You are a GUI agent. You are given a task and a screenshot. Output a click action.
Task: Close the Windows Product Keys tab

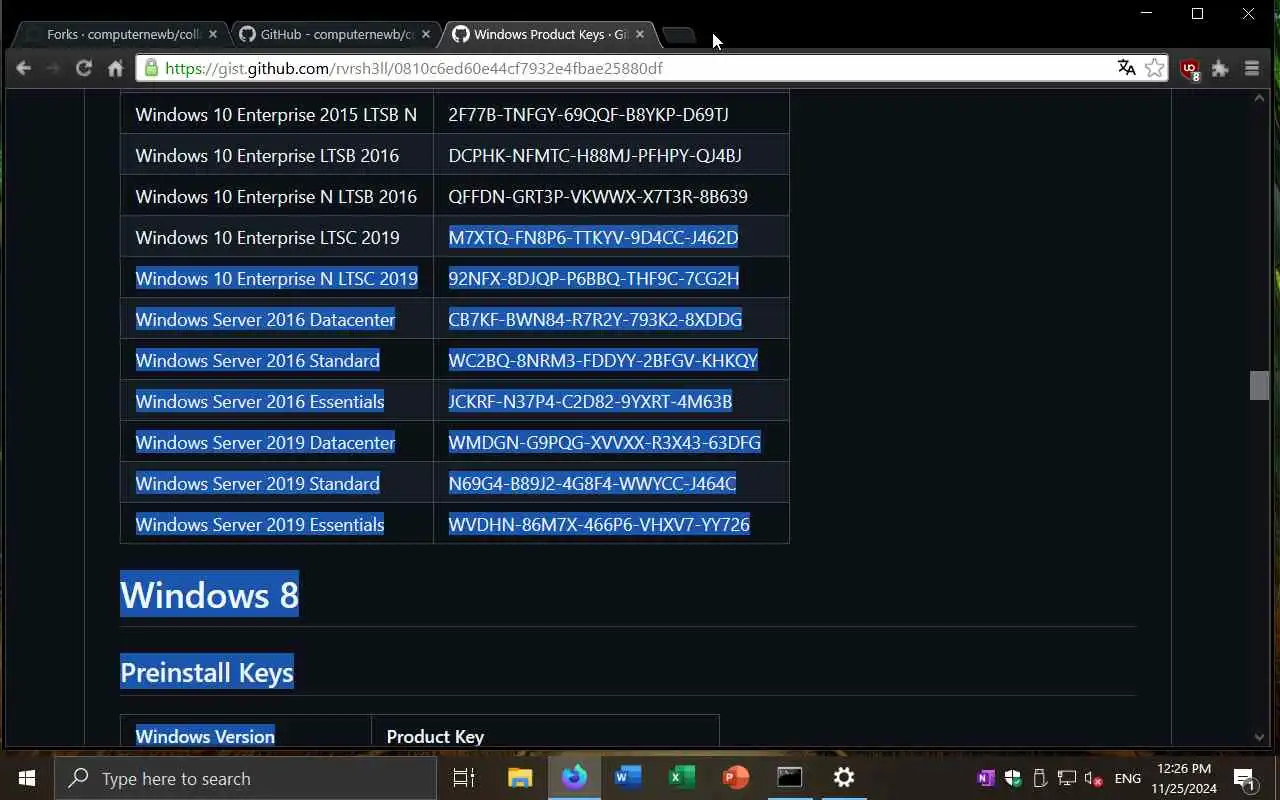point(640,34)
